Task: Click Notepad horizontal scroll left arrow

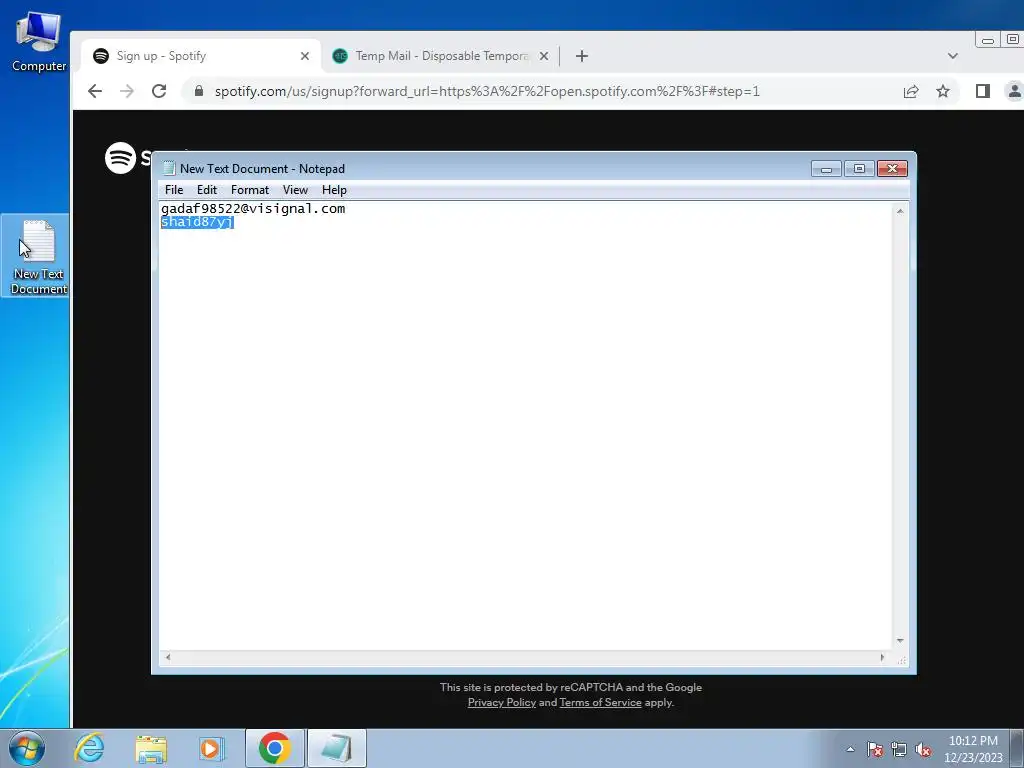Action: pyautogui.click(x=168, y=657)
